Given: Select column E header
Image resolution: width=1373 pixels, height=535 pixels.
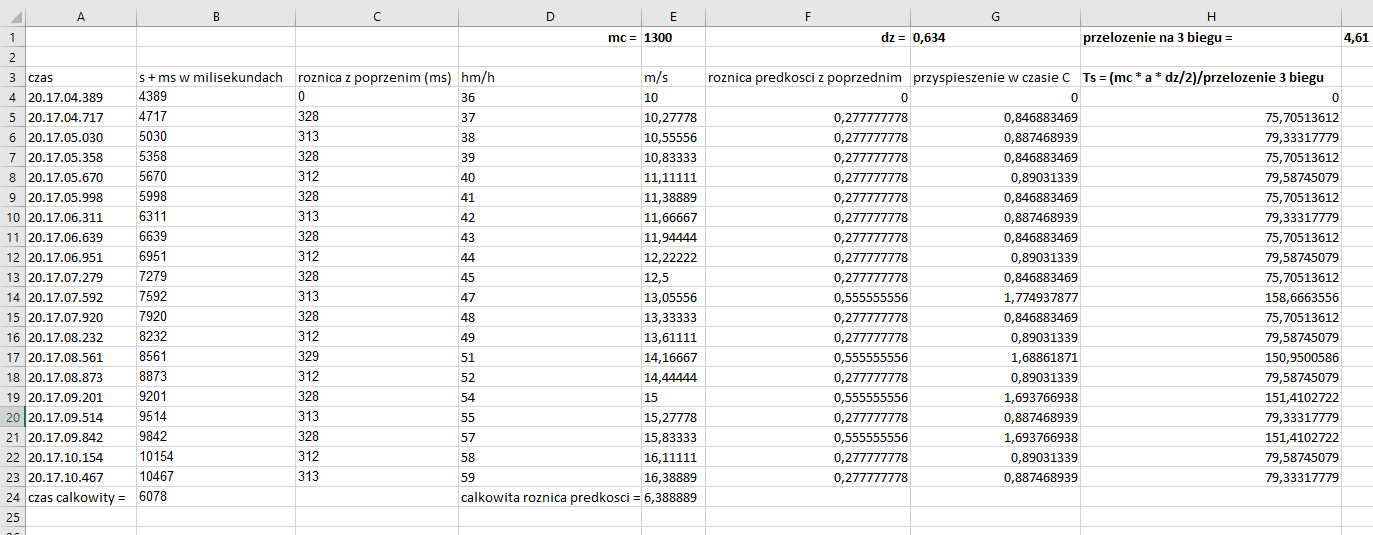Looking at the screenshot, I should pyautogui.click(x=673, y=16).
